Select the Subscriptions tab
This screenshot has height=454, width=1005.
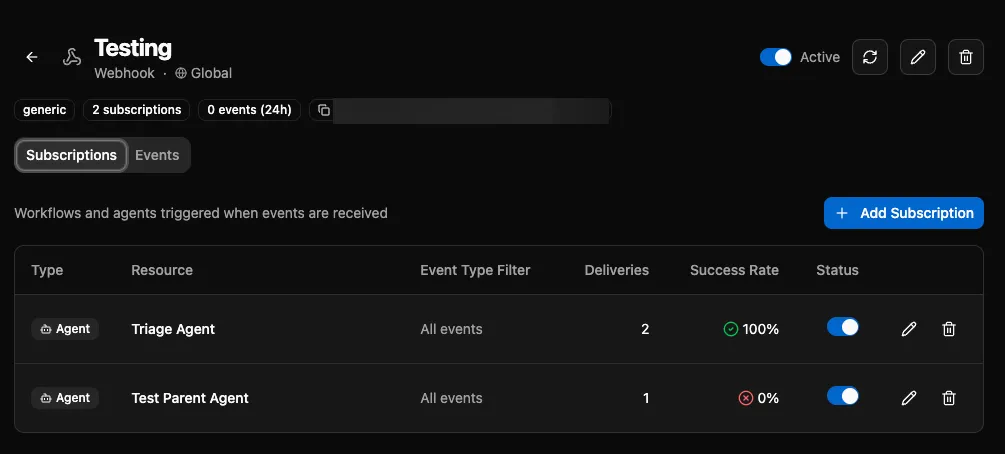tap(71, 155)
